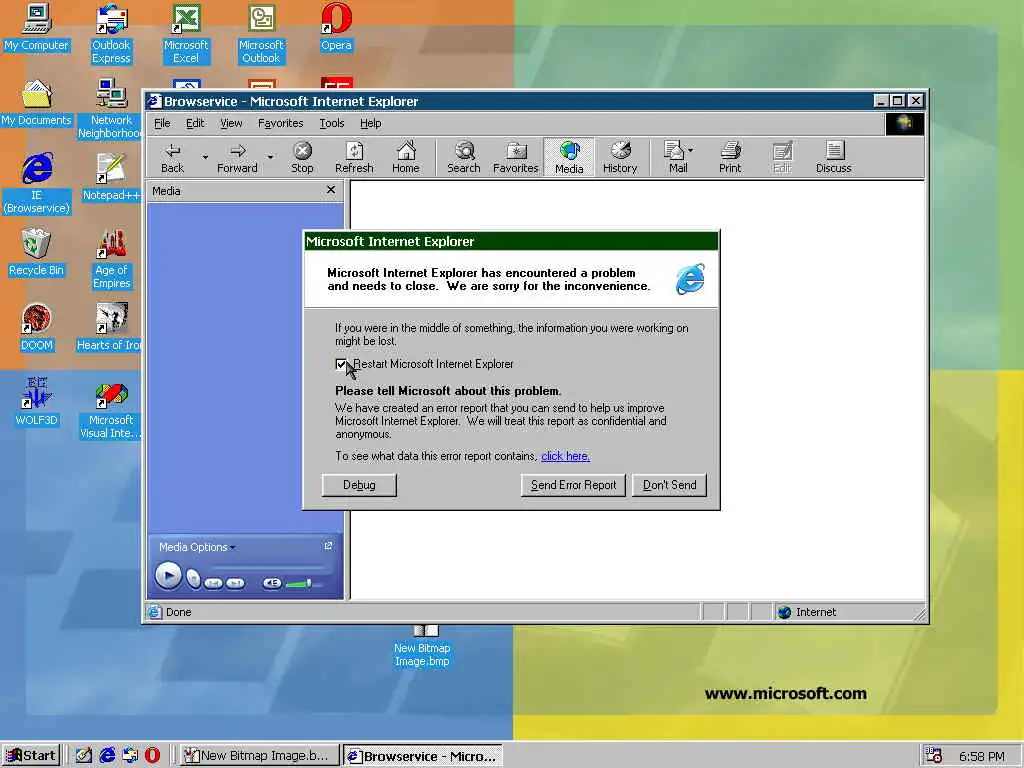Image resolution: width=1024 pixels, height=768 pixels.
Task: Click the Don't Send button
Action: (x=669, y=485)
